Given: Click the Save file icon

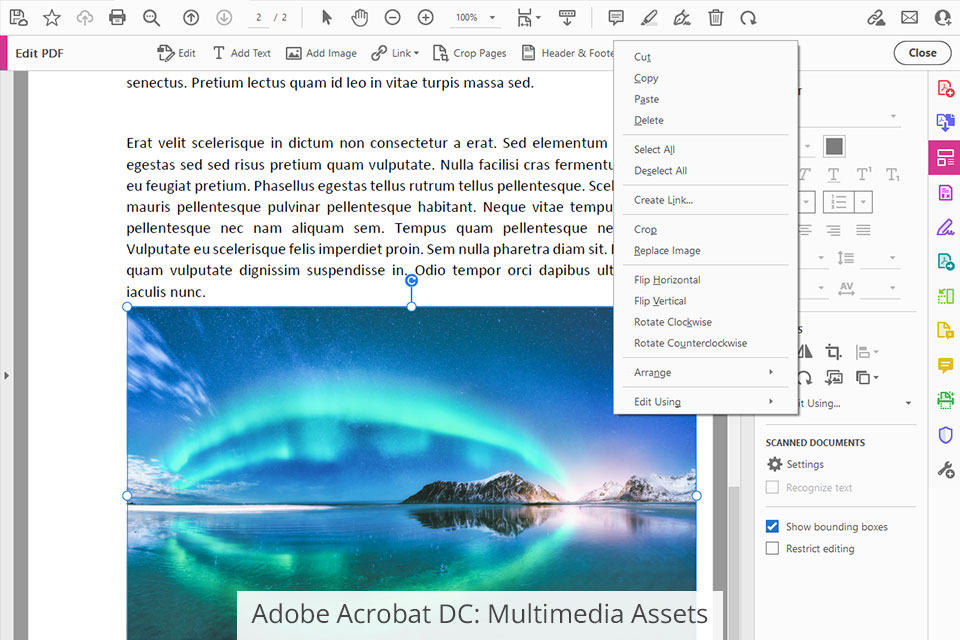Looking at the screenshot, I should [x=18, y=18].
